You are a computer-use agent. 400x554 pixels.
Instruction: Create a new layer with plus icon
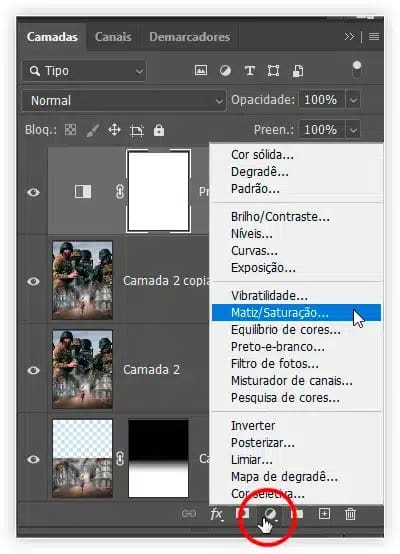(x=324, y=513)
